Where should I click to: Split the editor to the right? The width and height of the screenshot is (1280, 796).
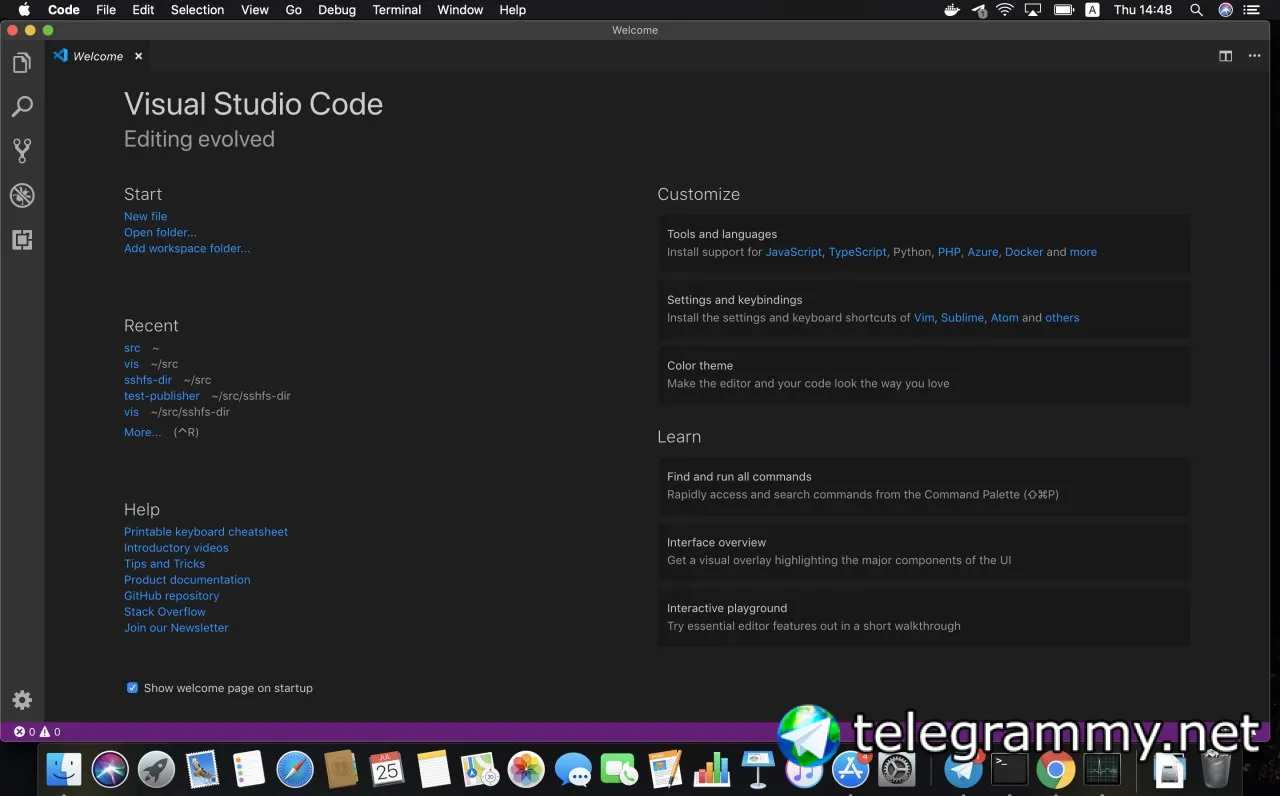point(1225,56)
